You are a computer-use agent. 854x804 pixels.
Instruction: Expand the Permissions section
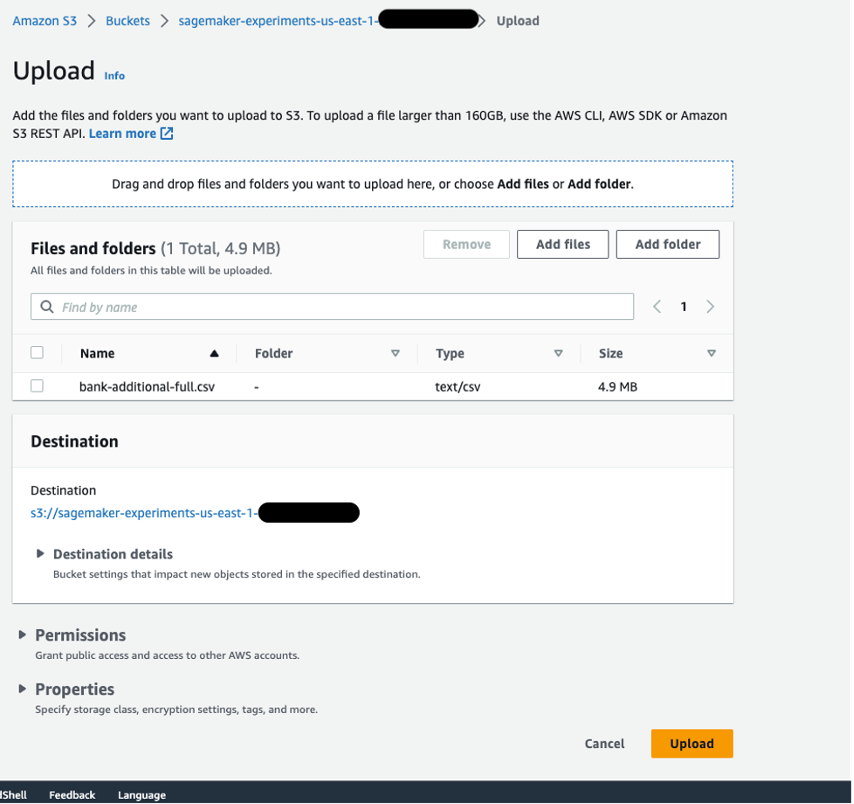pyautogui.click(x=23, y=635)
